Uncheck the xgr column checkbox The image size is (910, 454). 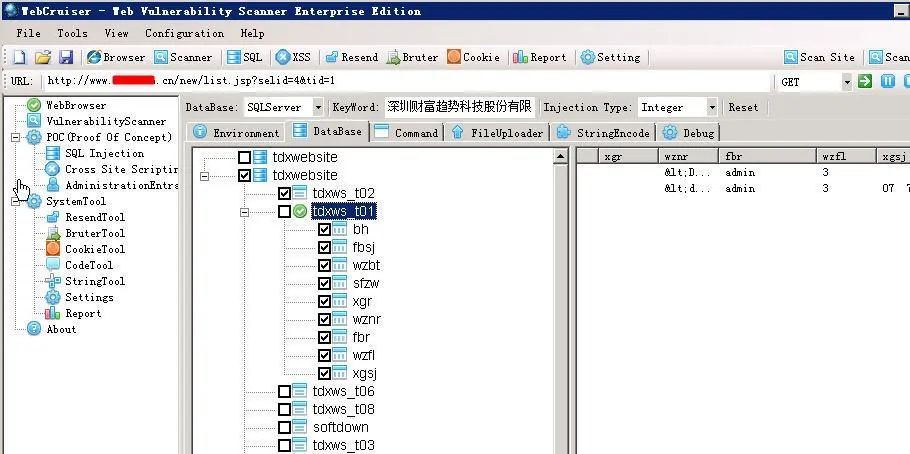(x=324, y=301)
